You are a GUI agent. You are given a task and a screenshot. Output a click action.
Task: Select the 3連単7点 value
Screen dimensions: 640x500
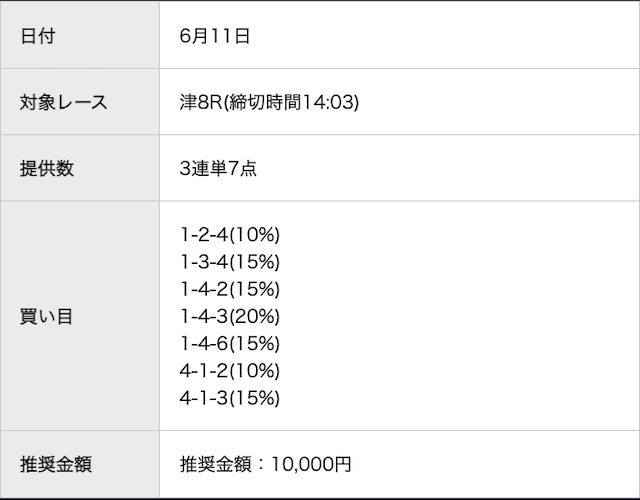click(218, 168)
